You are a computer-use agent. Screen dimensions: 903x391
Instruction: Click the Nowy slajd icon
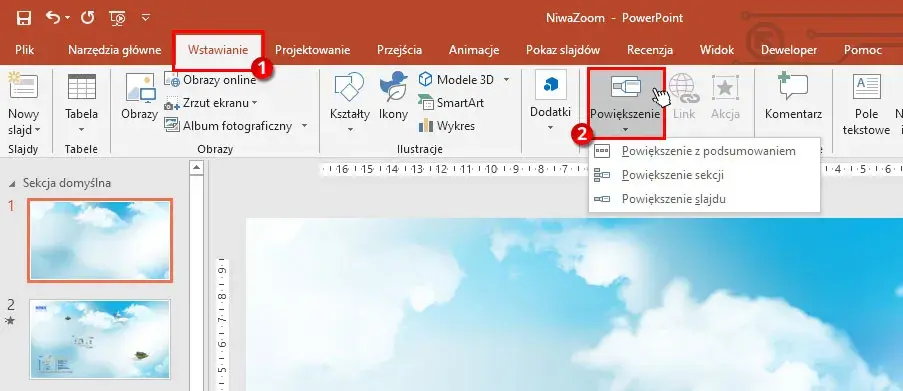(x=23, y=86)
